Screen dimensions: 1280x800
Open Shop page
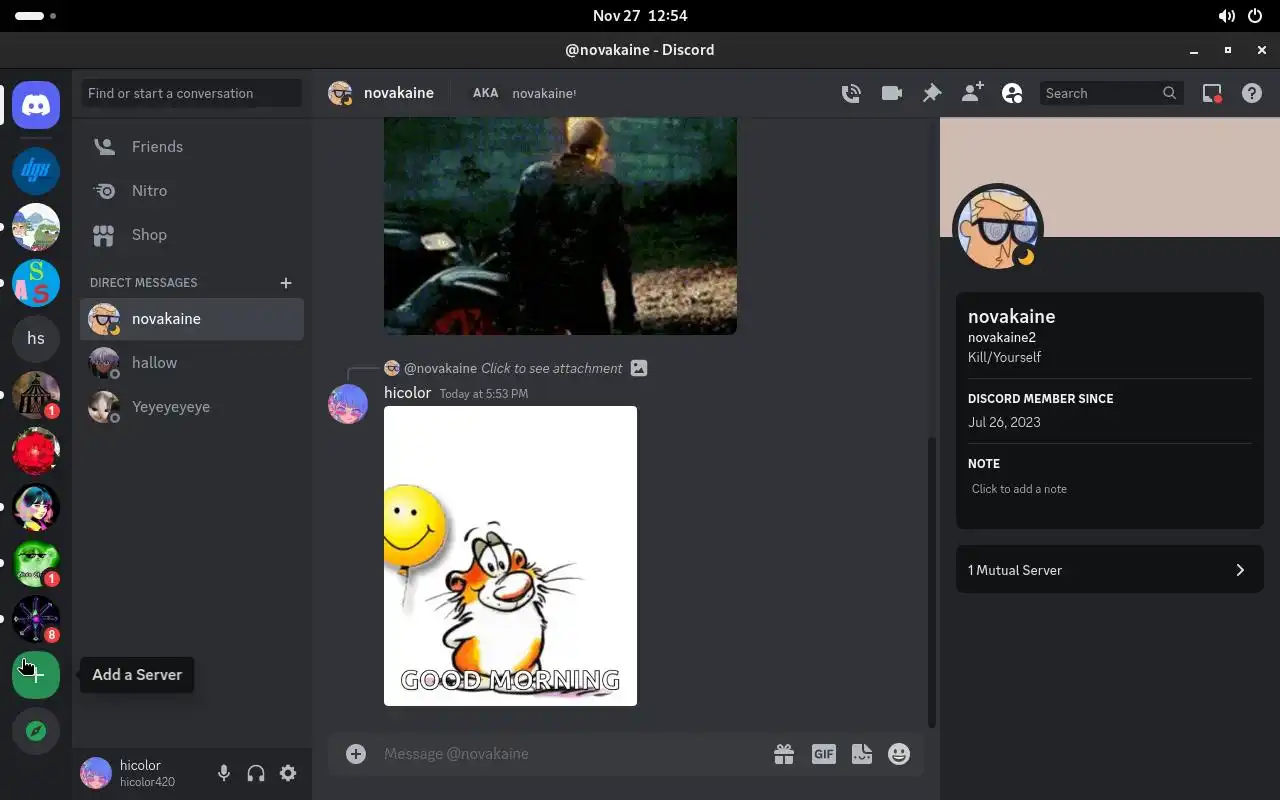(192, 234)
